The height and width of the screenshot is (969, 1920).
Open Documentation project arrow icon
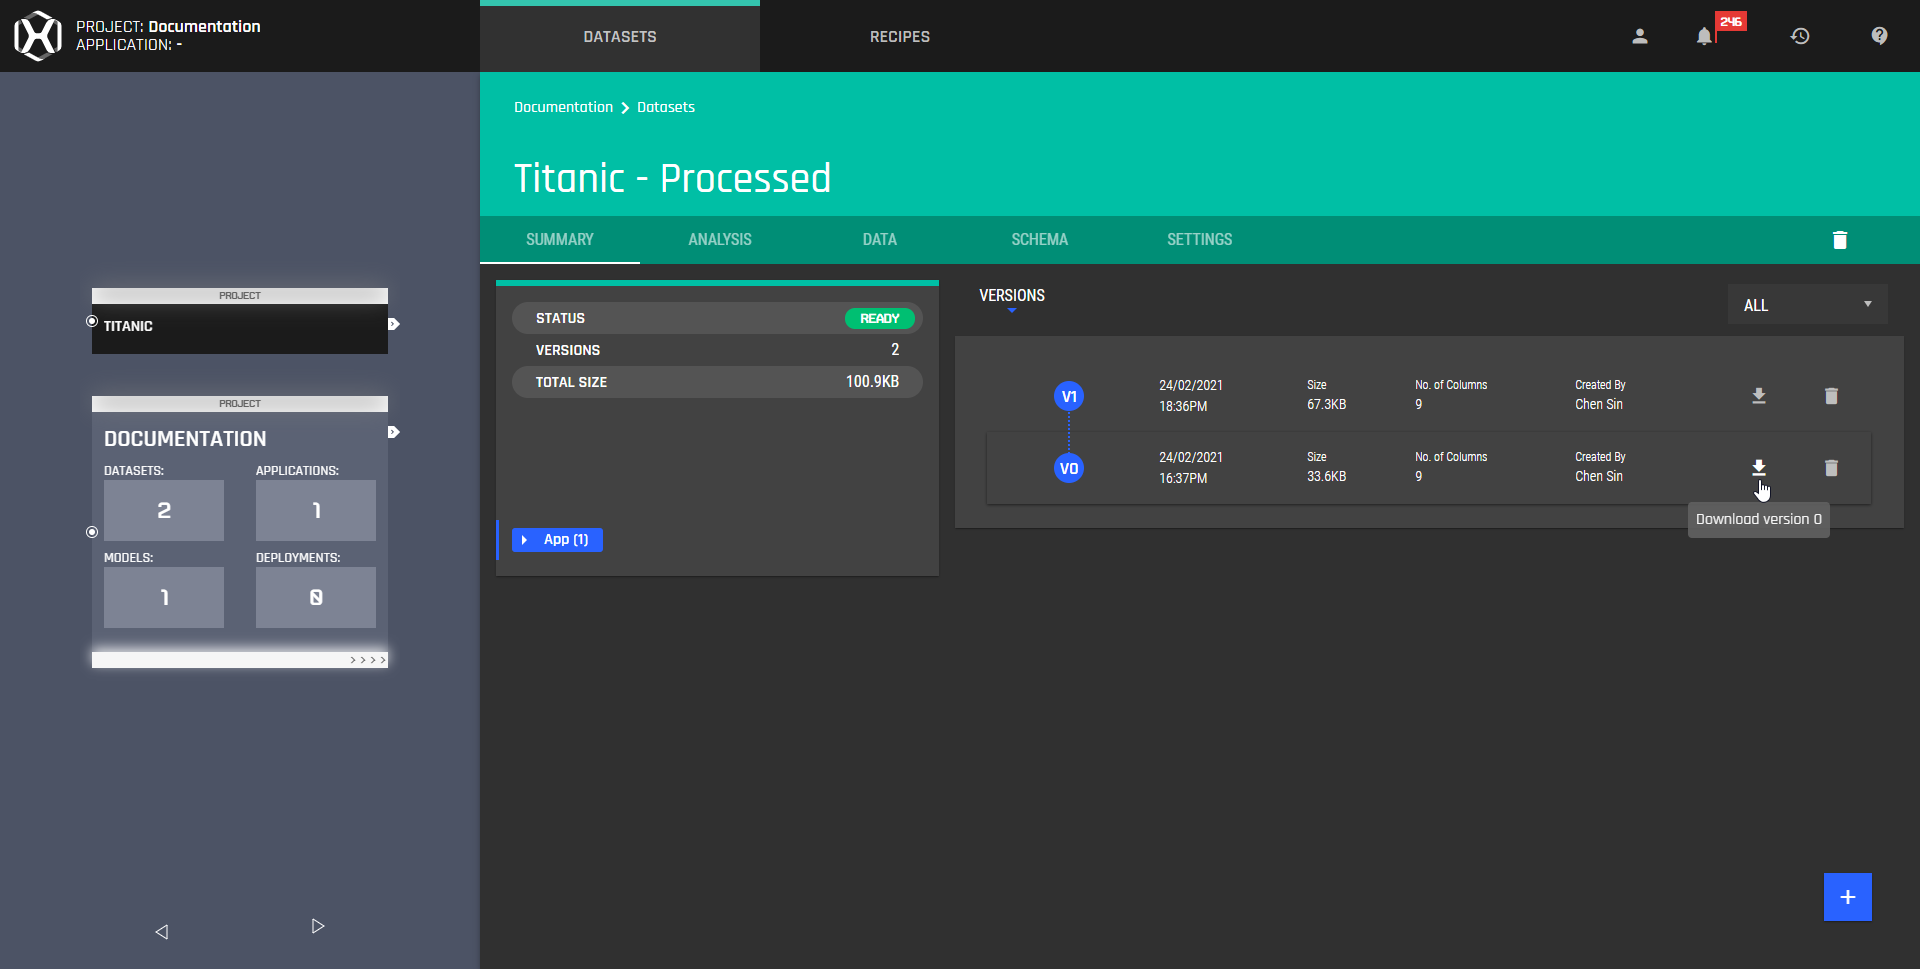pyautogui.click(x=394, y=432)
